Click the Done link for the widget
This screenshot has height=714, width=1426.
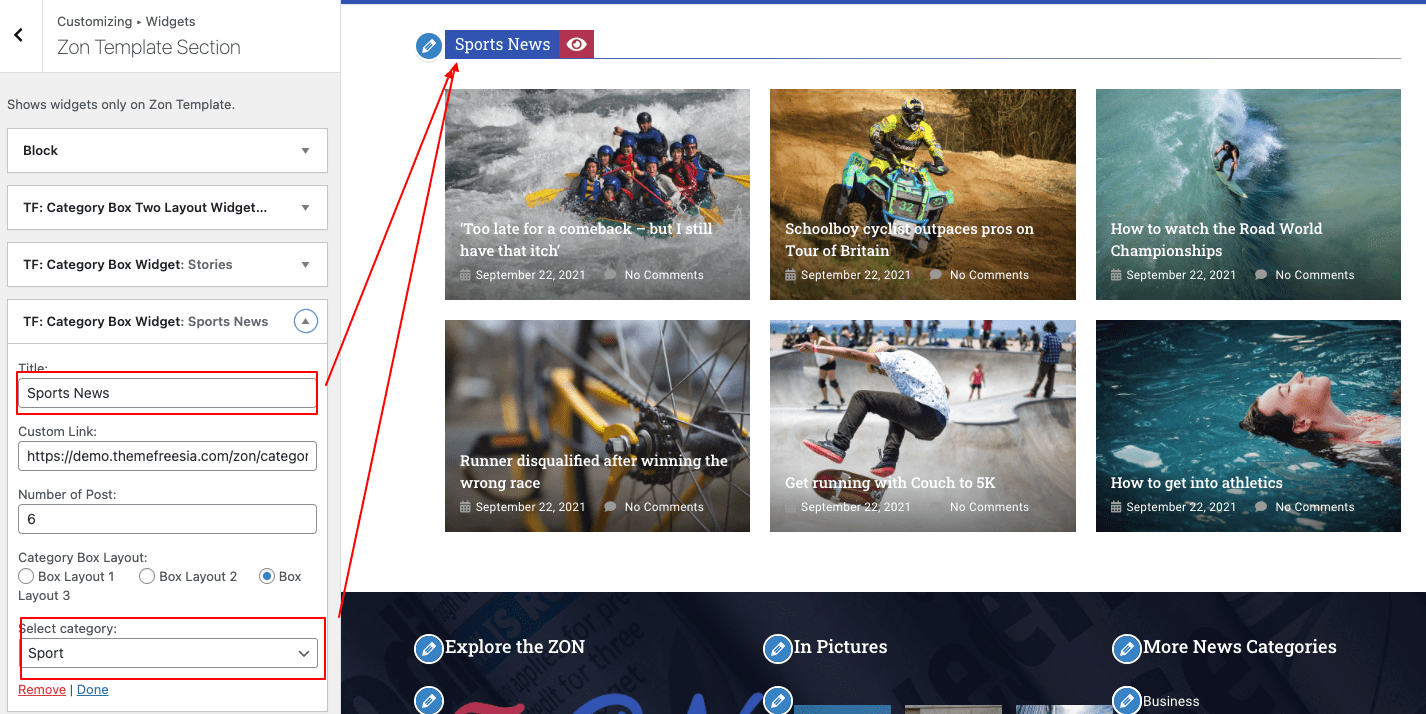(93, 690)
